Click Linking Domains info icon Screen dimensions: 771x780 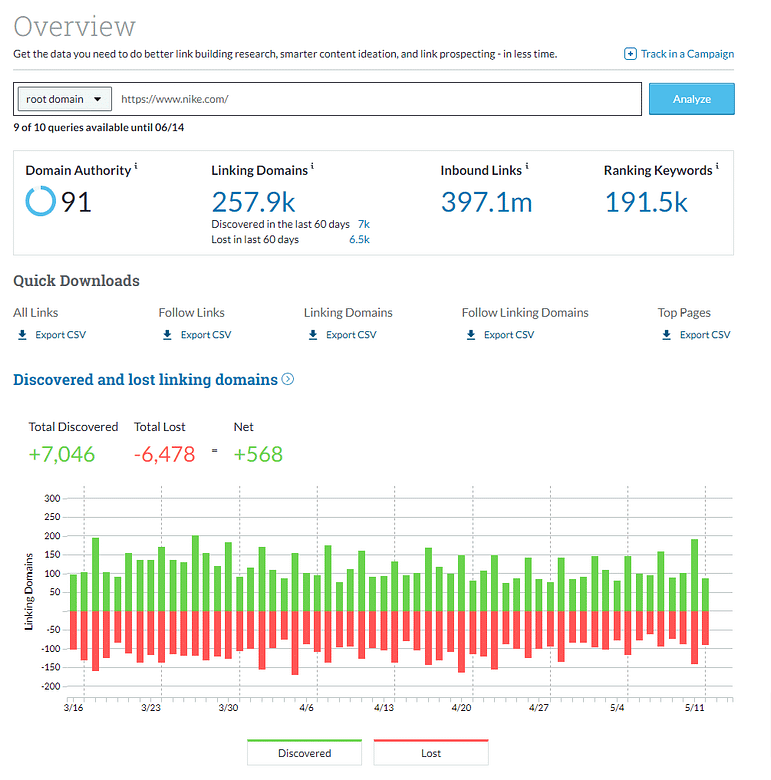pos(312,167)
